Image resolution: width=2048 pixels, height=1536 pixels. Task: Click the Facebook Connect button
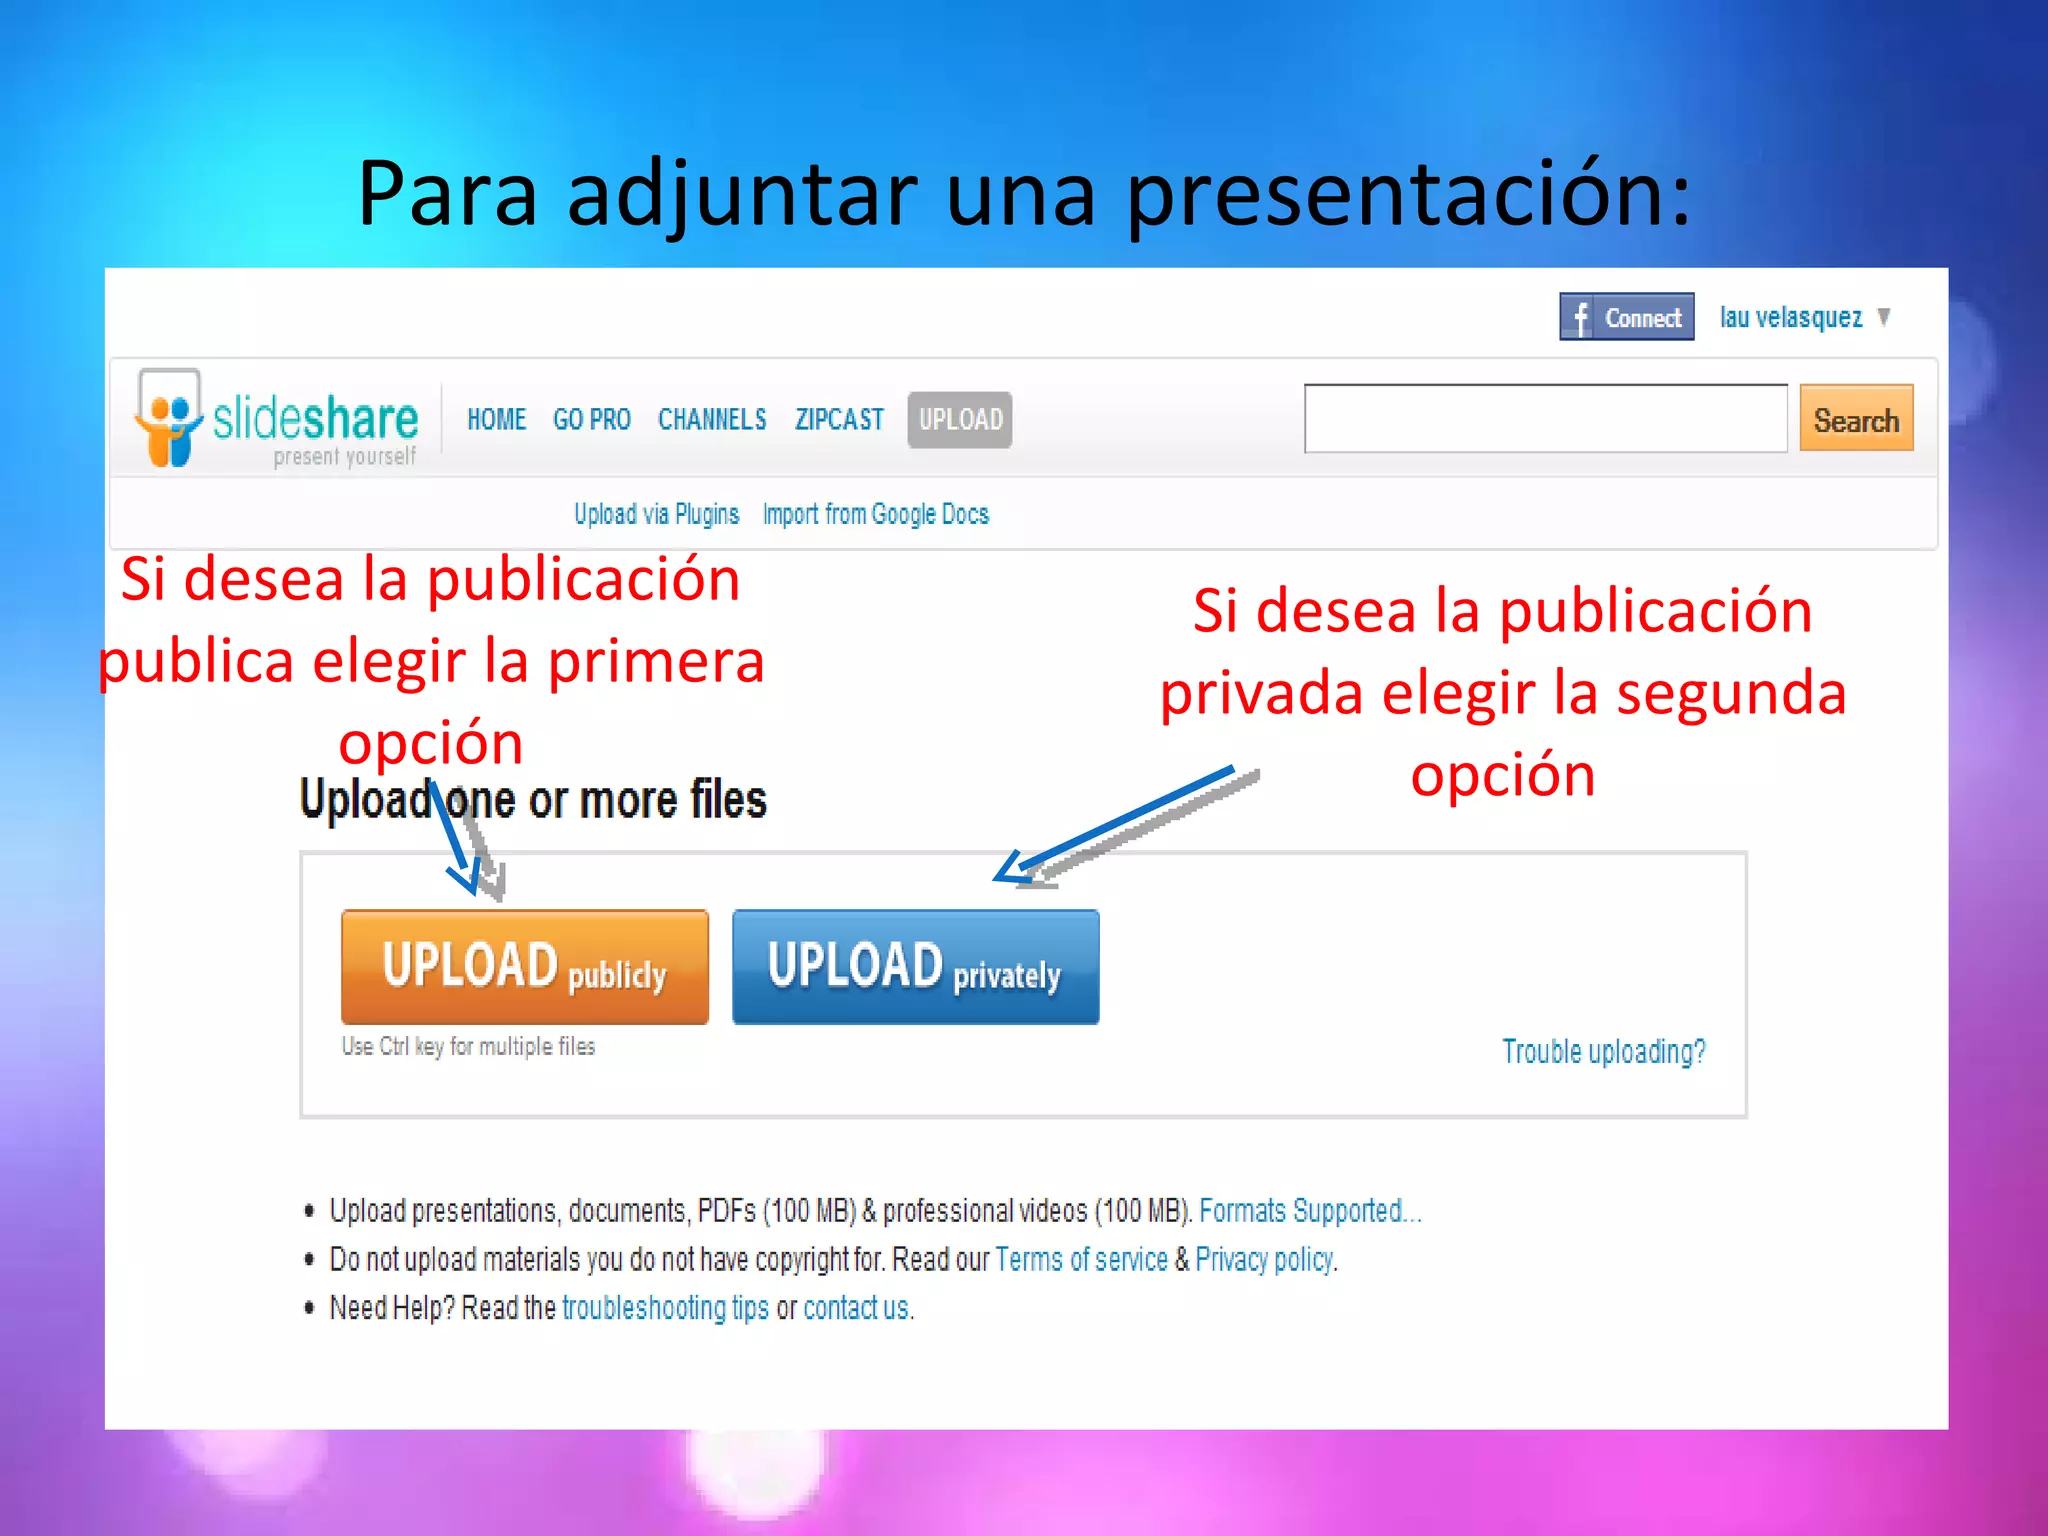click(x=1626, y=317)
